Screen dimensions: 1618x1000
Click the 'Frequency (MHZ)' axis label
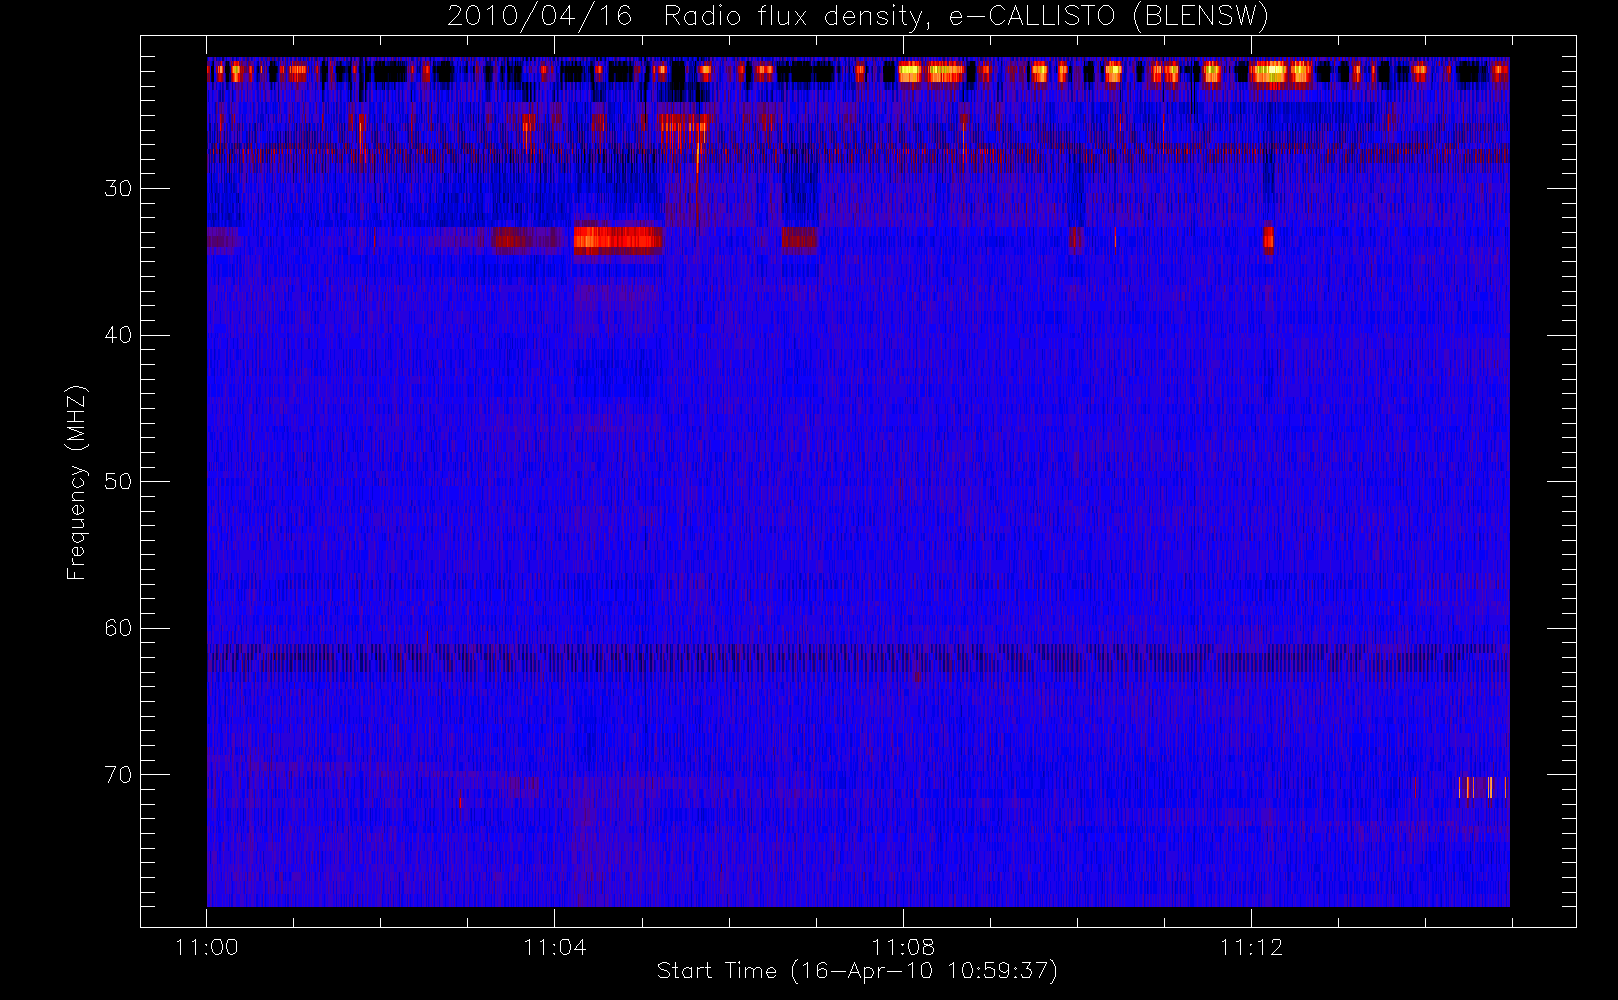tap(77, 482)
